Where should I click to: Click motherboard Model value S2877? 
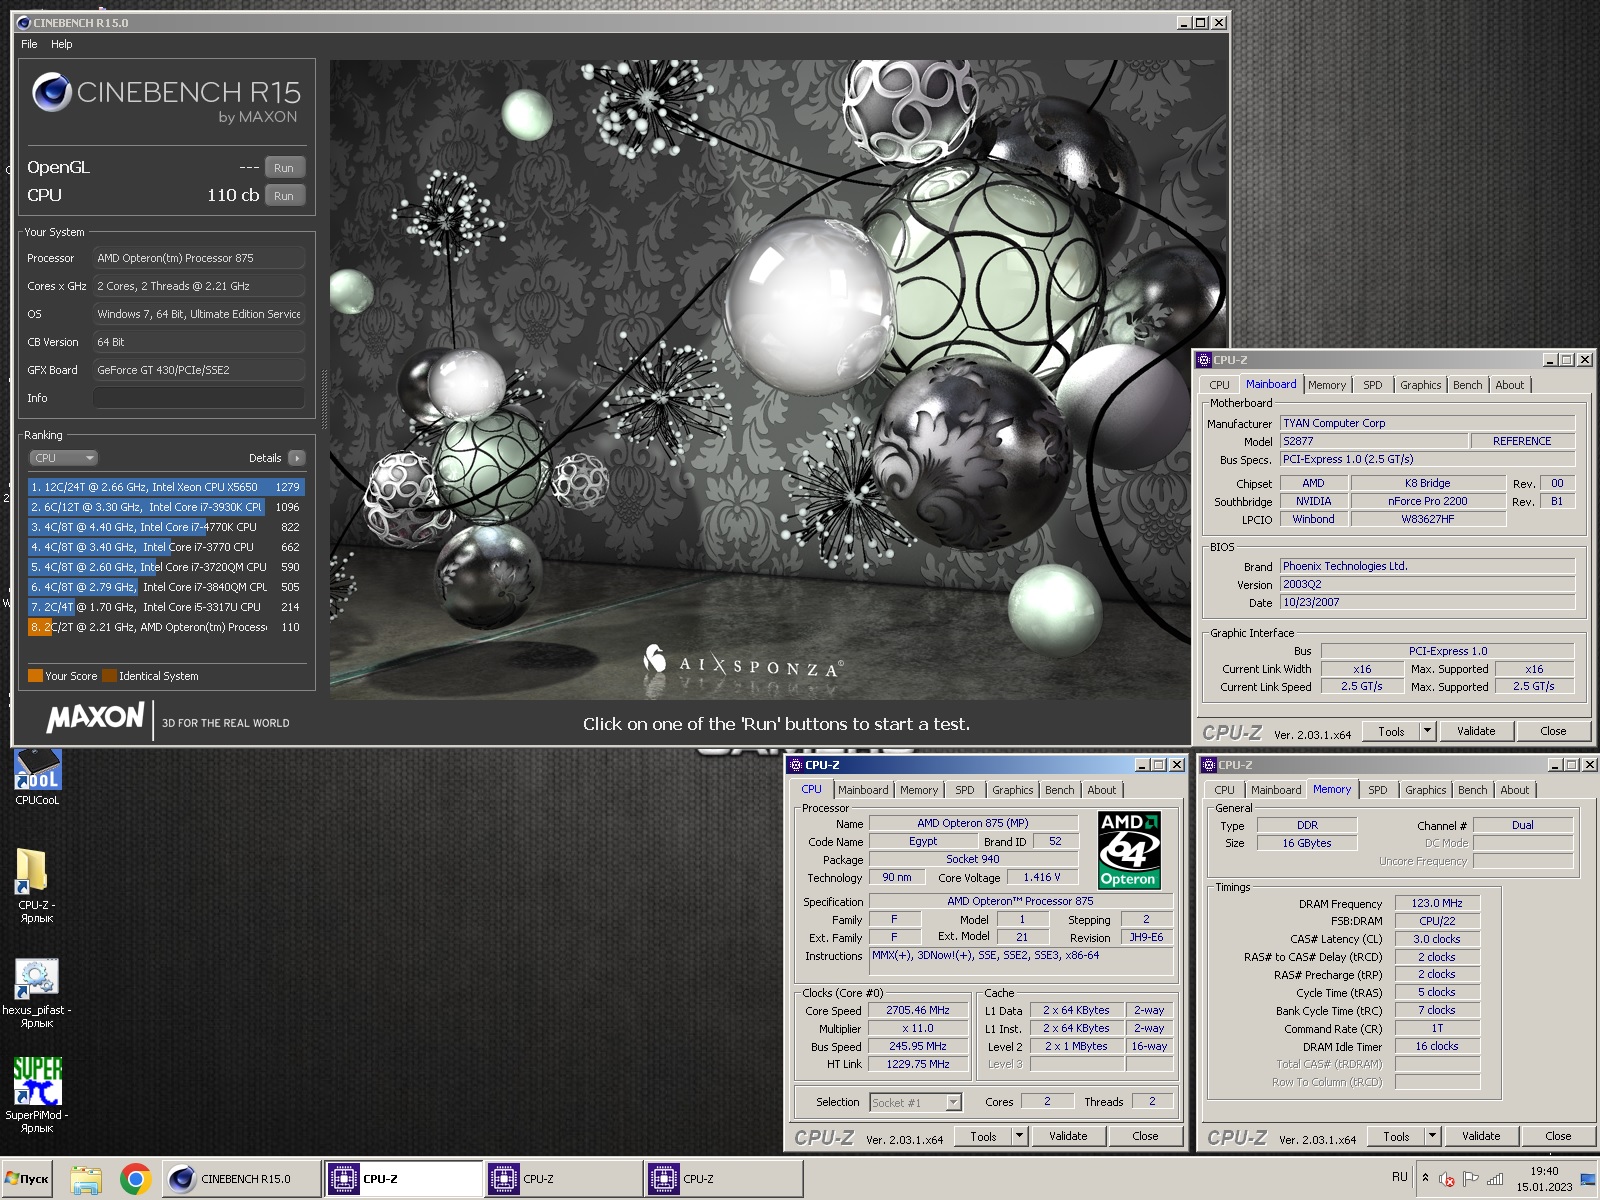[x=1374, y=441]
